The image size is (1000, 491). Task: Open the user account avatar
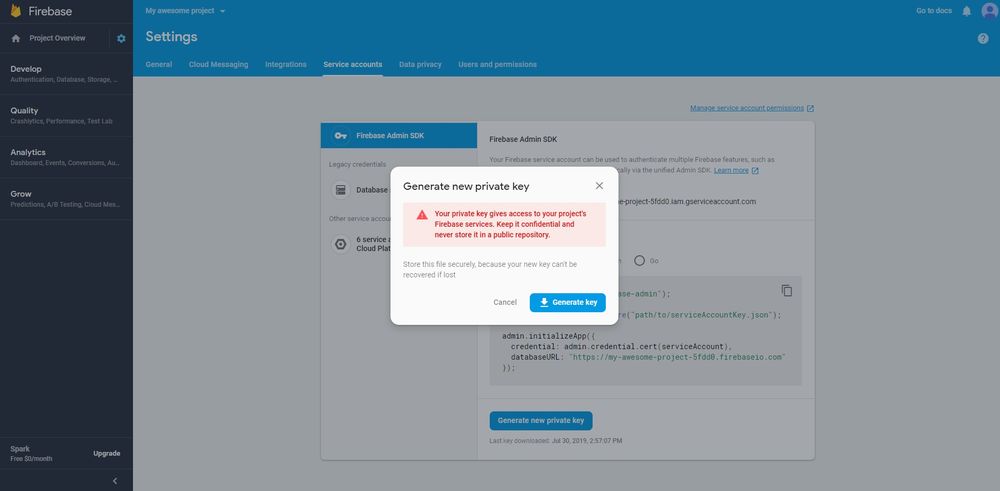[990, 11]
